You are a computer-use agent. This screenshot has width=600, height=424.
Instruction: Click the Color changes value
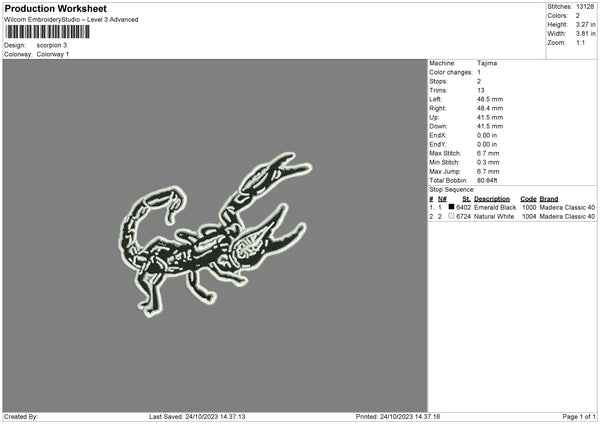click(x=479, y=72)
